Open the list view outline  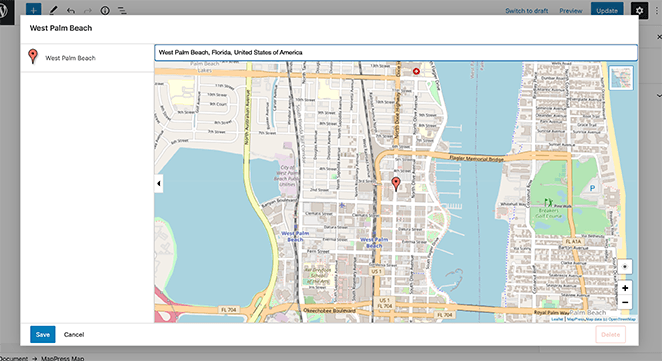pyautogui.click(x=122, y=11)
